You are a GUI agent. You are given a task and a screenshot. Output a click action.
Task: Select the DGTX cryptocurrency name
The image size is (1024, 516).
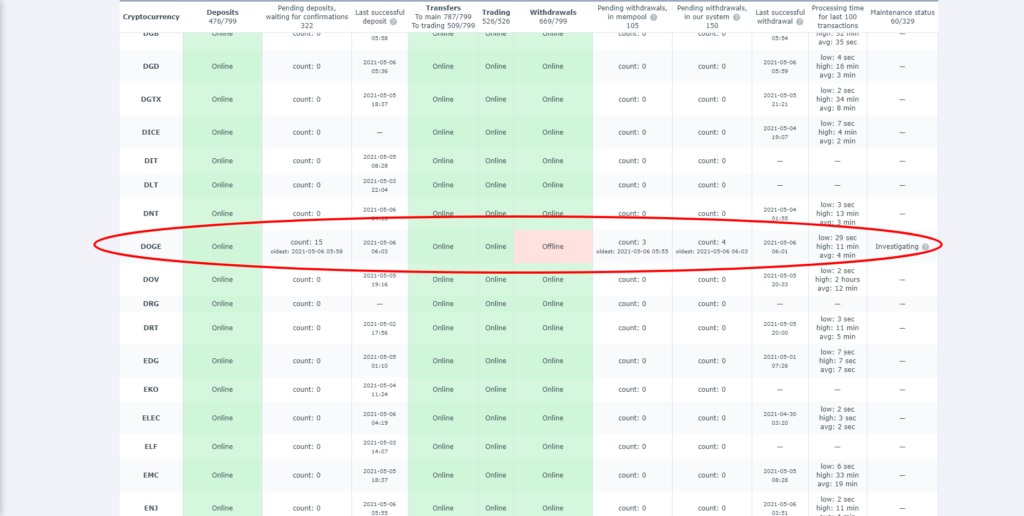click(x=151, y=99)
